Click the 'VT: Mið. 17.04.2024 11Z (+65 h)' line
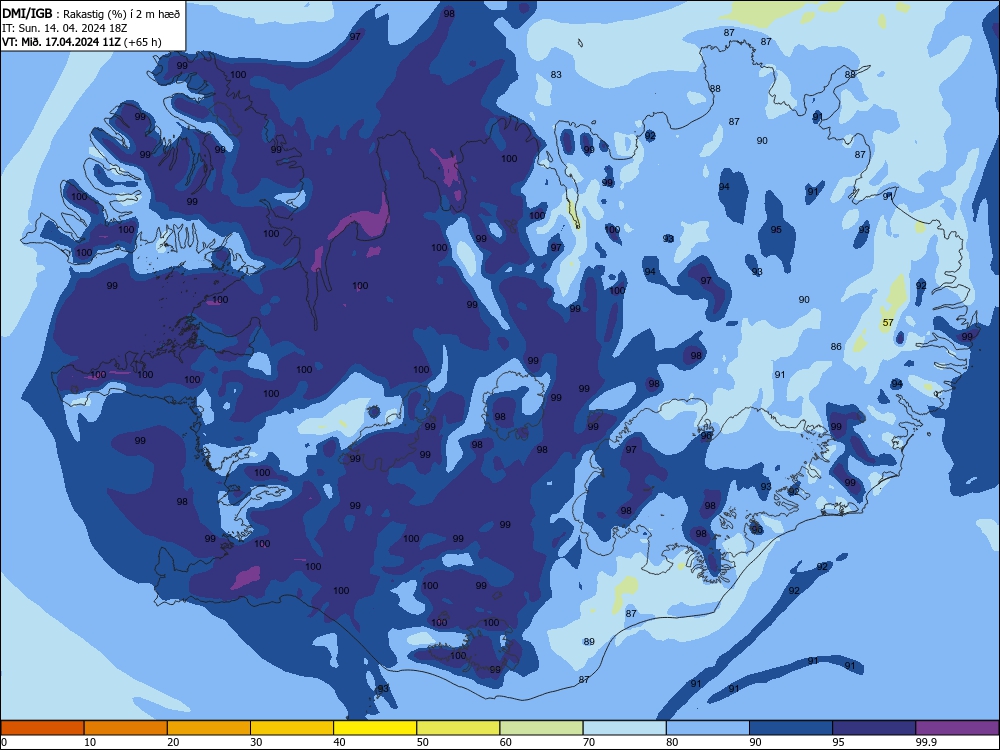 (82, 42)
